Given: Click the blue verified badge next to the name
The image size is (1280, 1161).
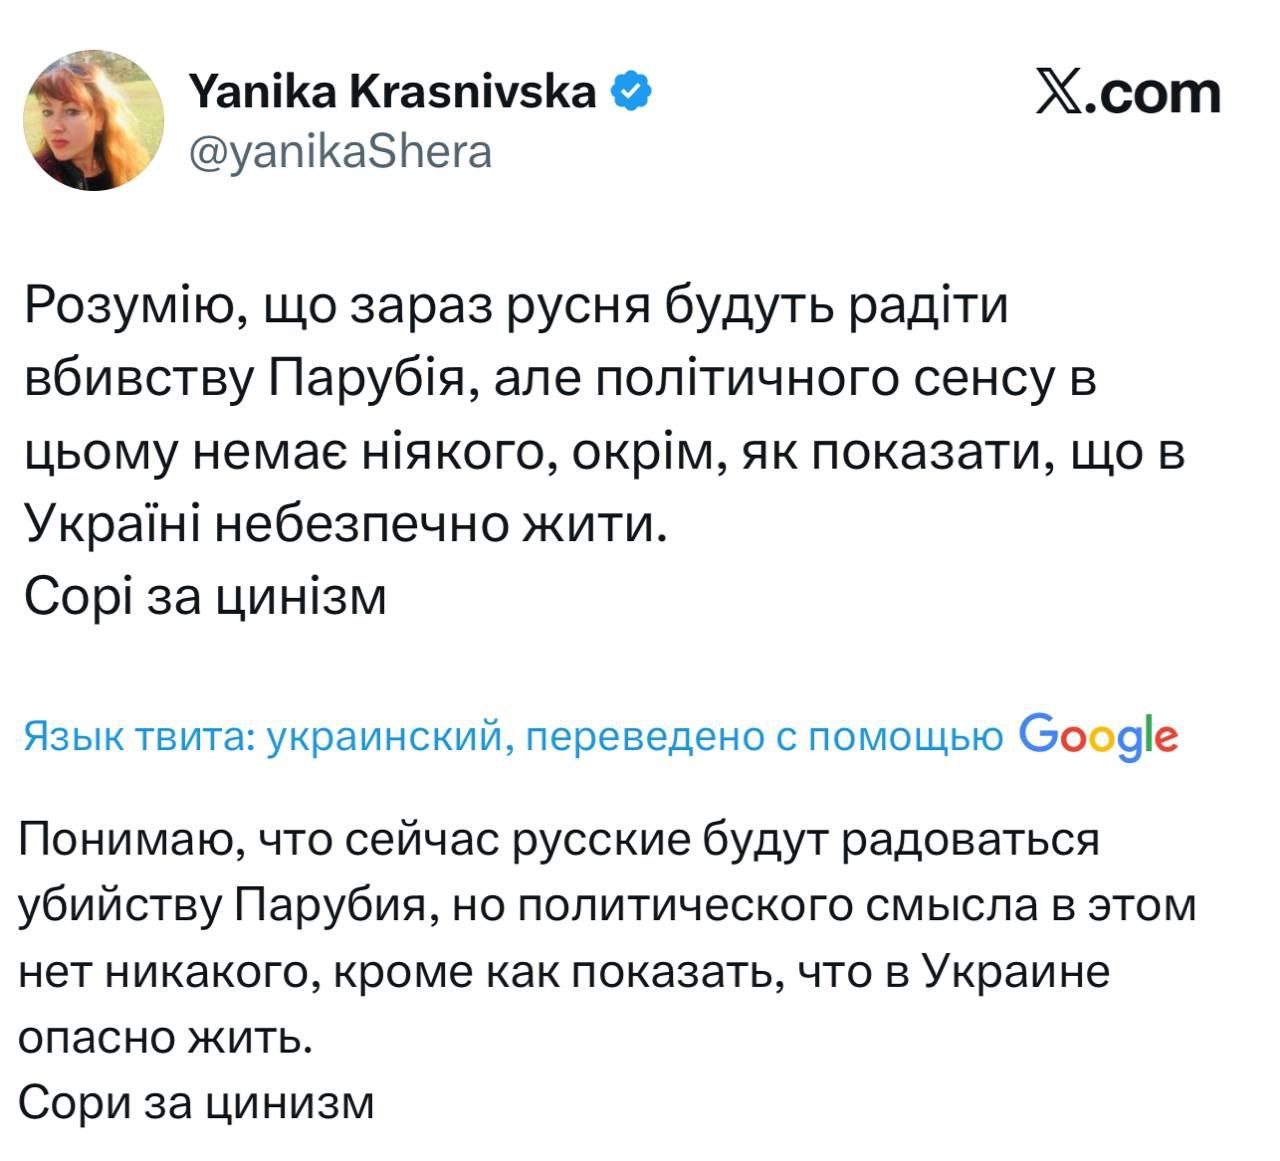Looking at the screenshot, I should coord(631,93).
